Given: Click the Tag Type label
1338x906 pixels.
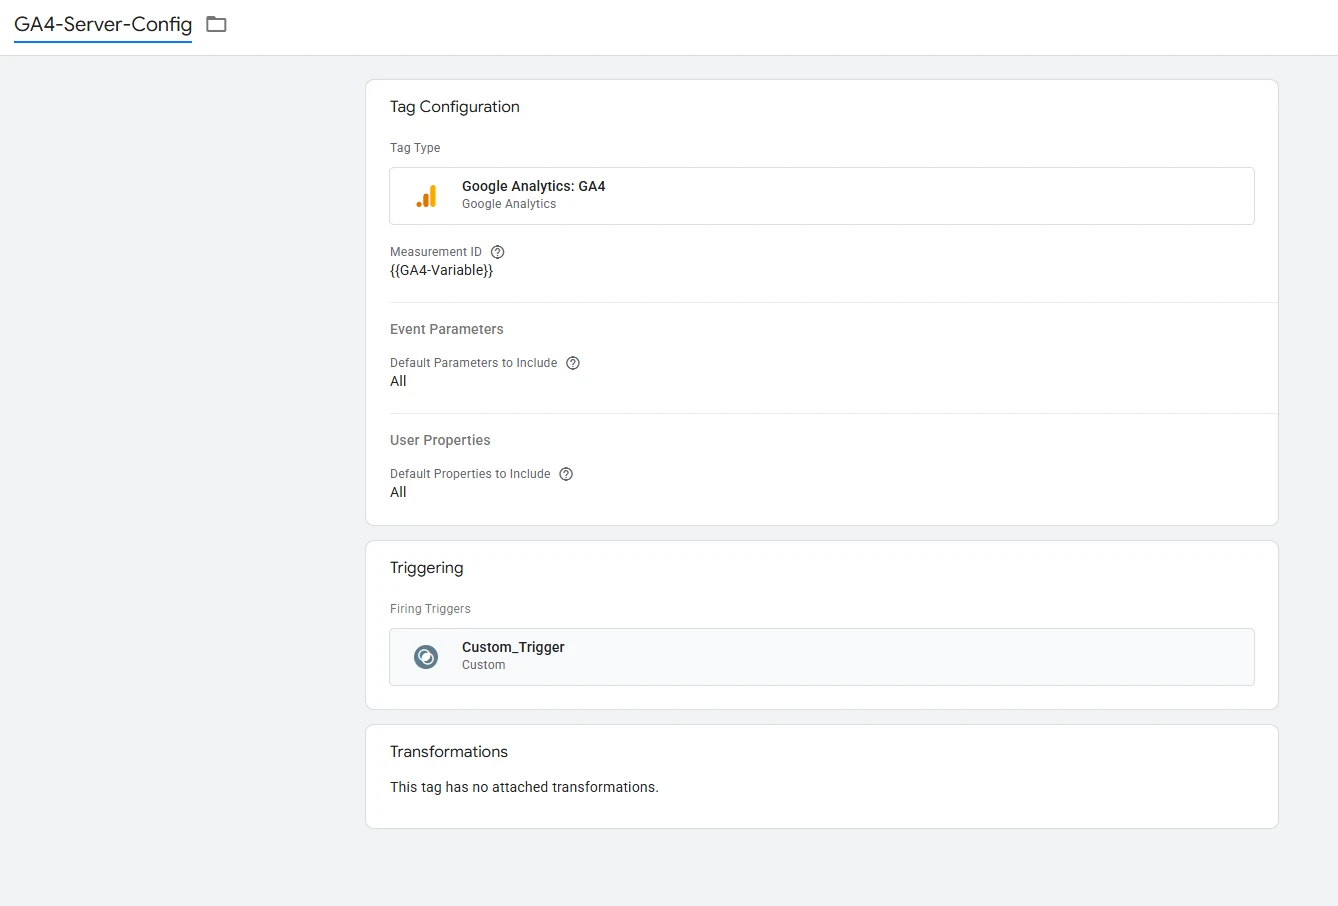Looking at the screenshot, I should (415, 148).
